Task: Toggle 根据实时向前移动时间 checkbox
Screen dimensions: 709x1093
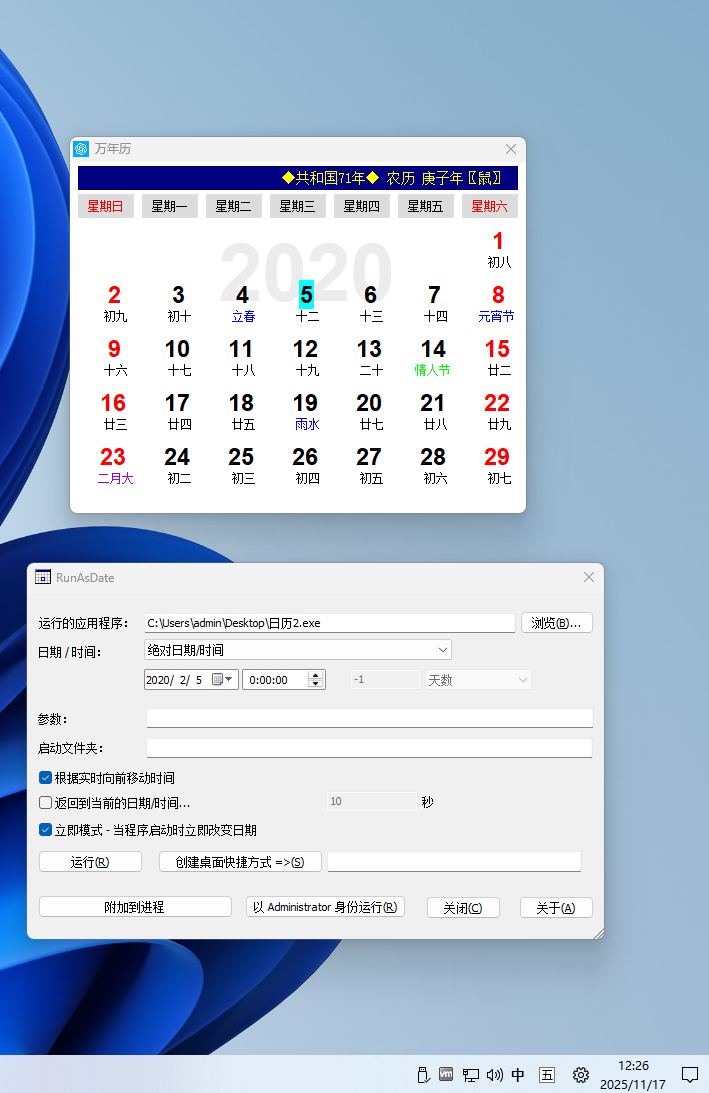Action: click(46, 777)
